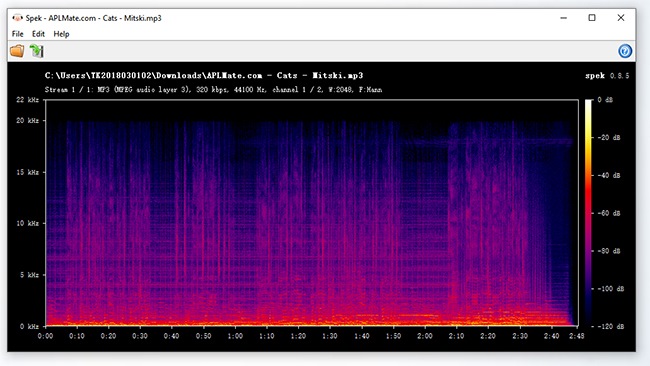Open the File menu

coord(17,34)
